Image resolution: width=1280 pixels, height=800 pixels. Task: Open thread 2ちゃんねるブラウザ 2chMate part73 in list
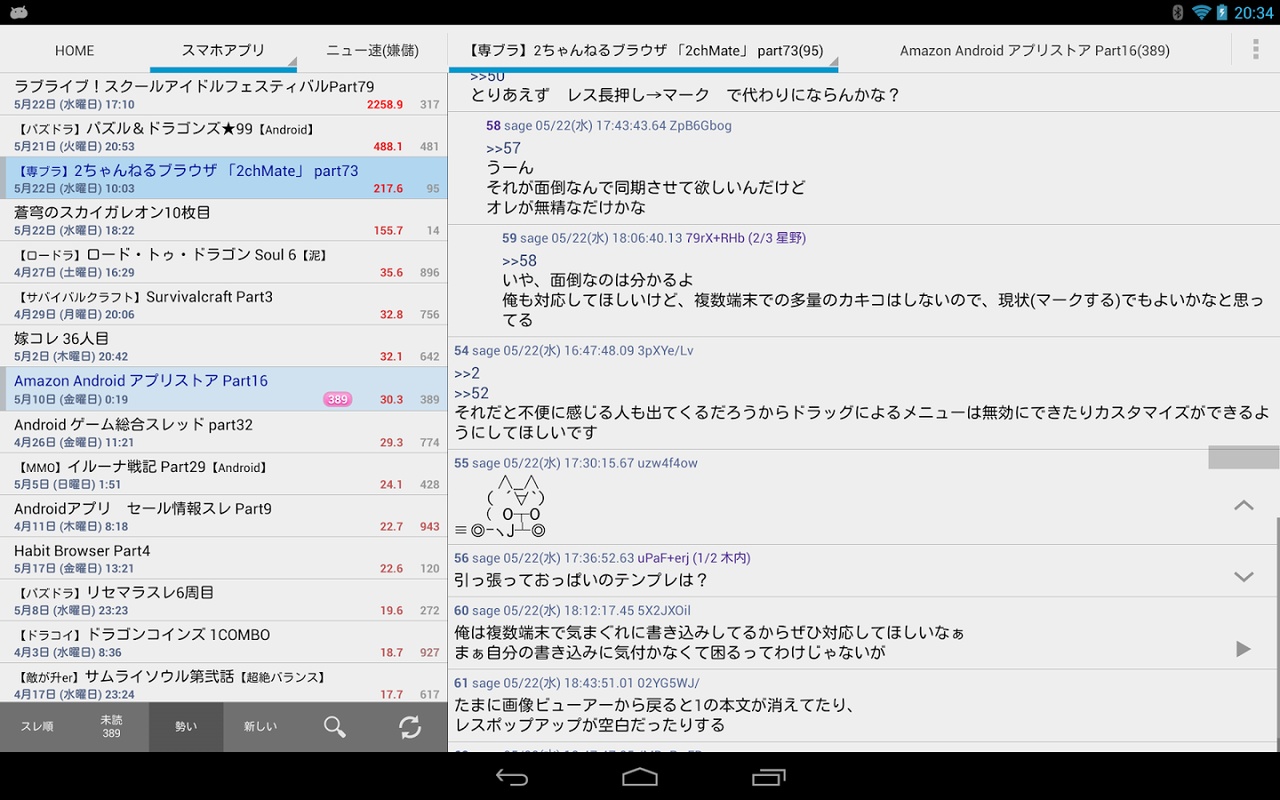(x=223, y=178)
